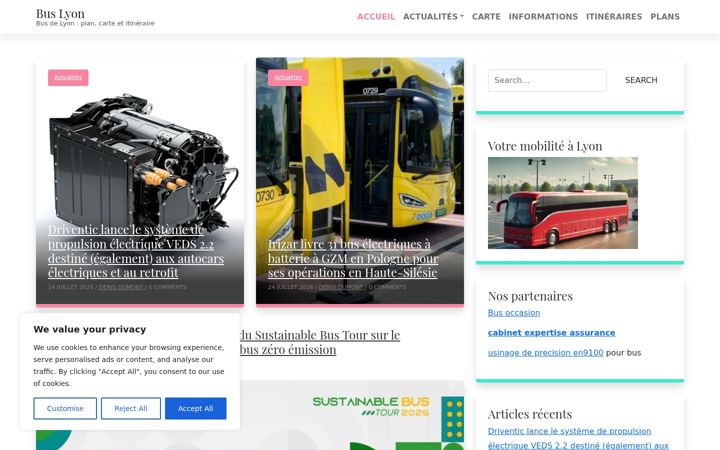Click Actualités tag on Irizar bus card
This screenshot has height=450, width=720.
pyautogui.click(x=288, y=78)
